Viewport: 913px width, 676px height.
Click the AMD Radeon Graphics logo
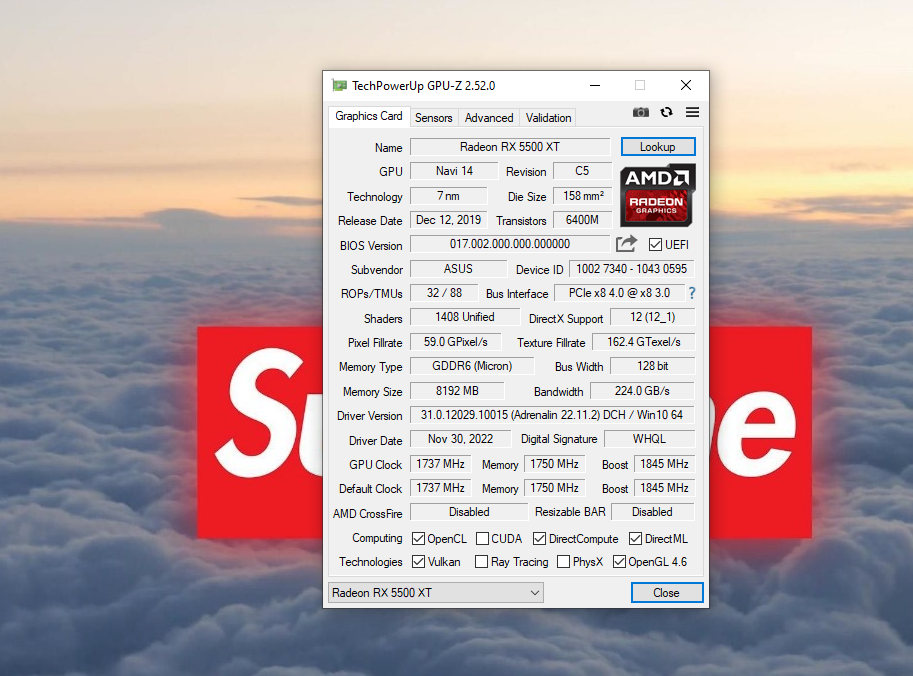point(657,195)
